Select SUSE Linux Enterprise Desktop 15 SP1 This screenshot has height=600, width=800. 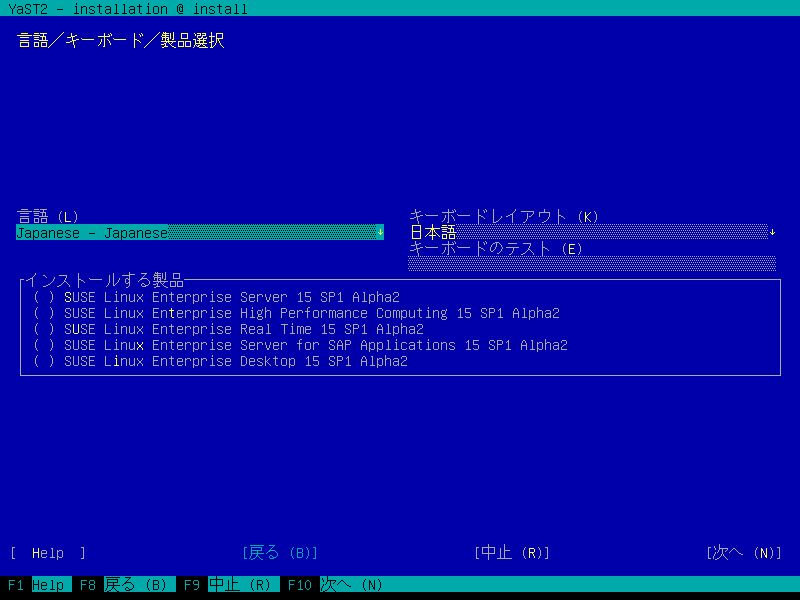click(44, 361)
